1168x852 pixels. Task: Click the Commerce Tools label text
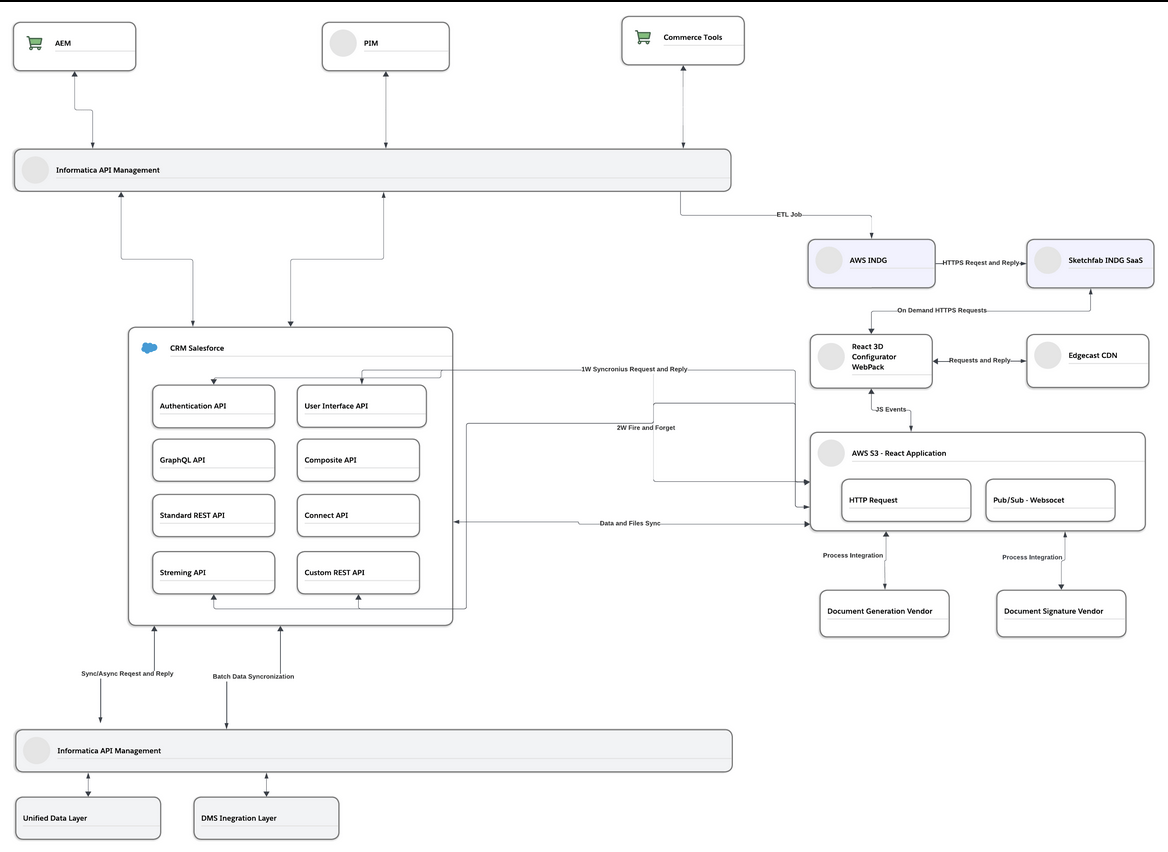click(x=693, y=37)
